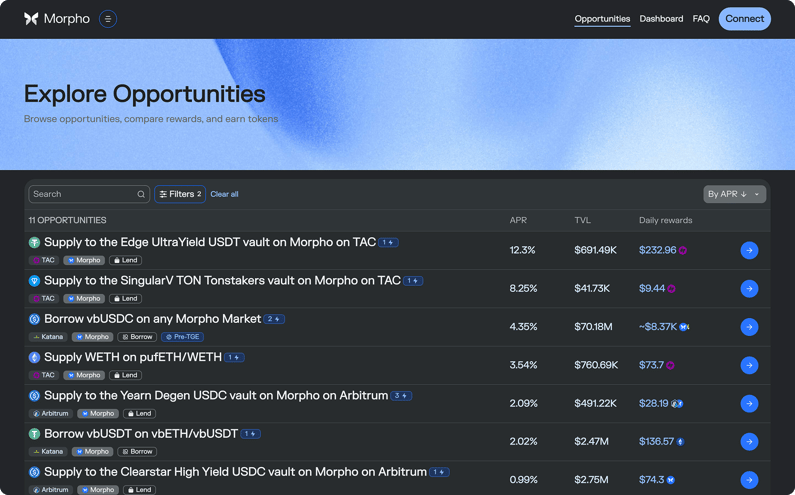Go to the Opportunities tab

(602, 19)
